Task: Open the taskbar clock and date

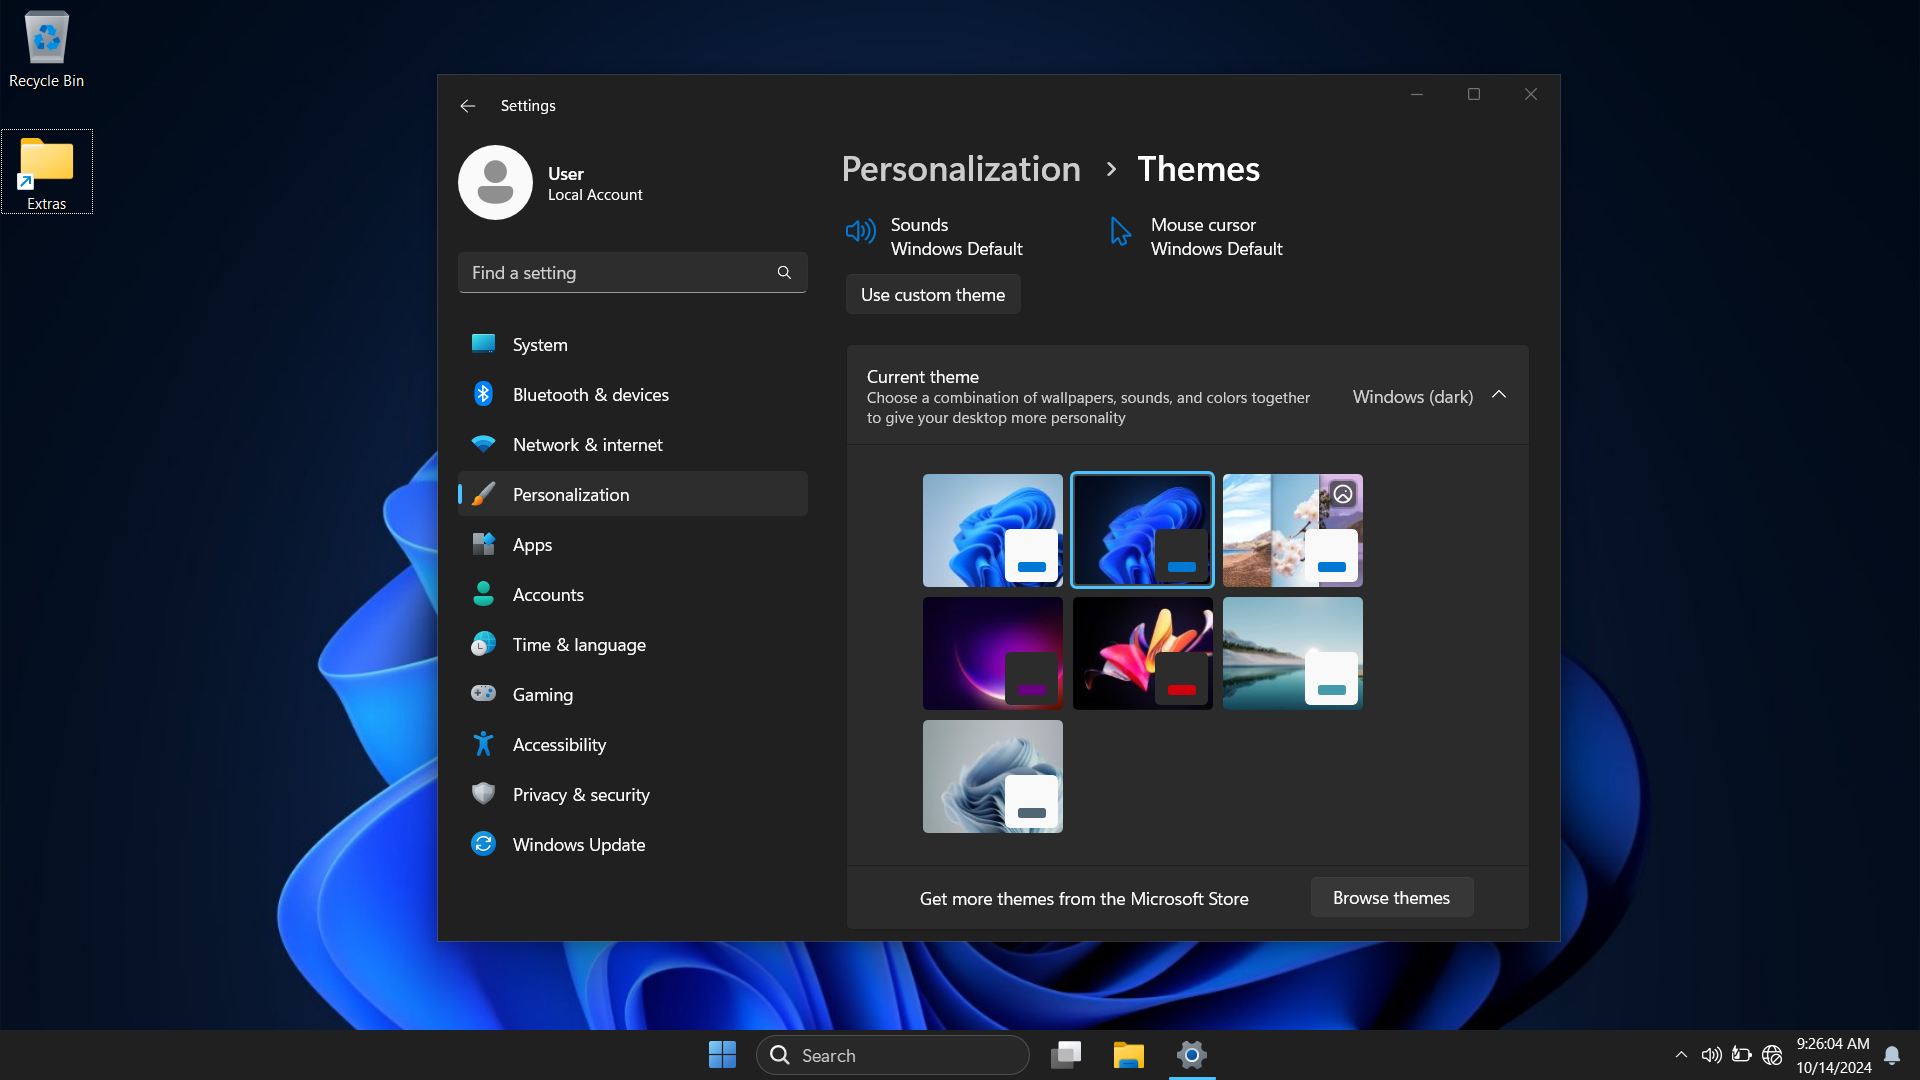Action: pyautogui.click(x=1833, y=1055)
